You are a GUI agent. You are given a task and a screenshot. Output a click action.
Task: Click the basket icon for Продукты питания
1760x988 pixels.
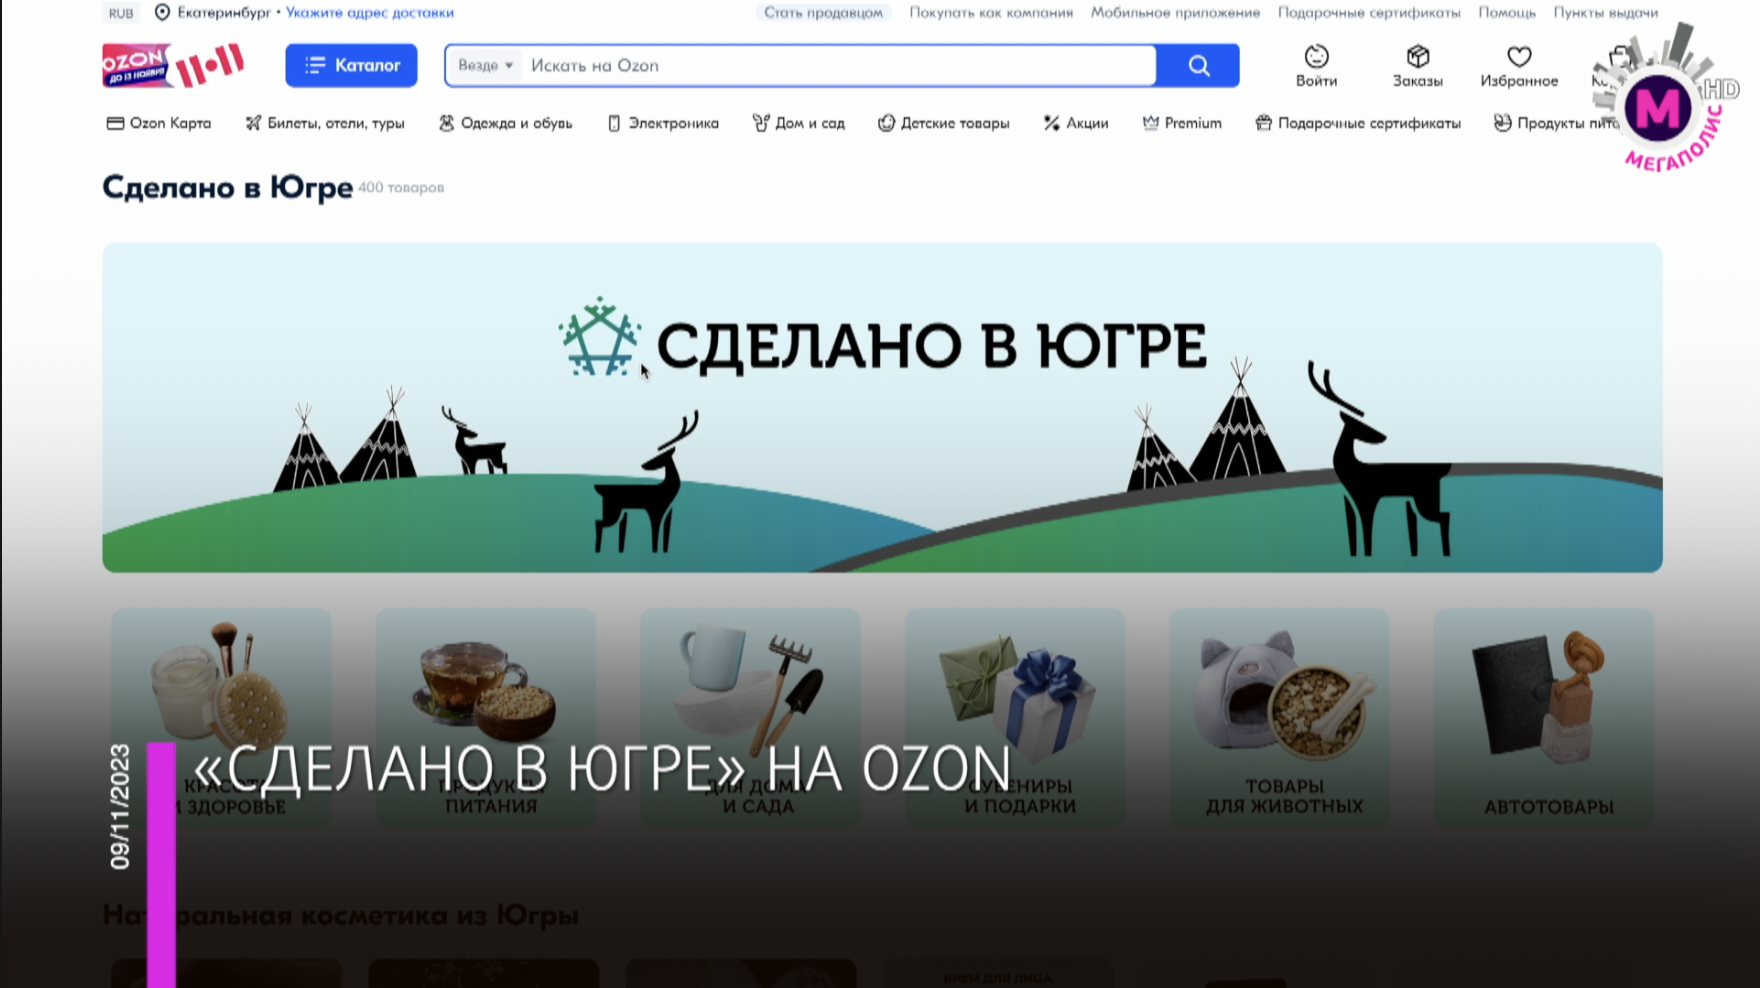1502,123
